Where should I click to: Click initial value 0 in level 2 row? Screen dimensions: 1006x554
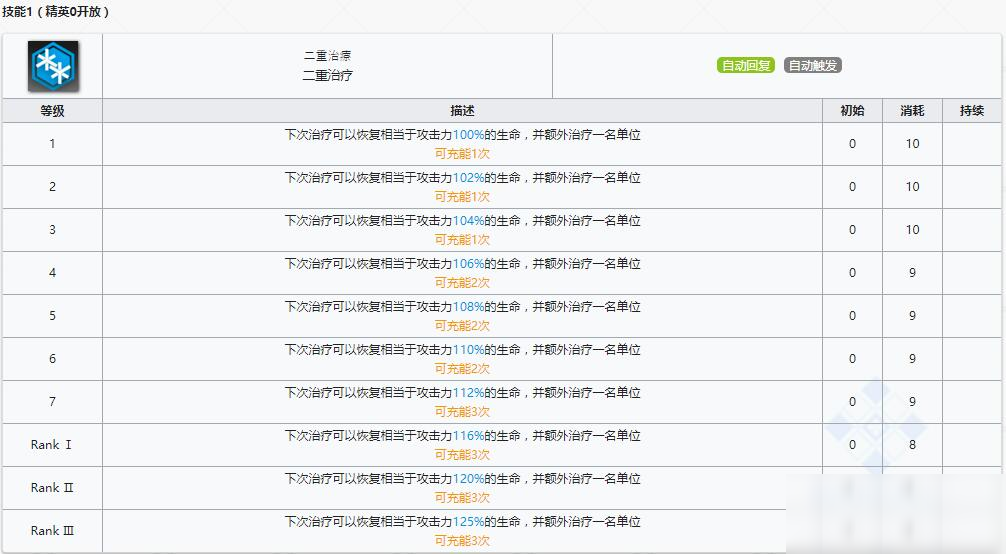click(852, 187)
